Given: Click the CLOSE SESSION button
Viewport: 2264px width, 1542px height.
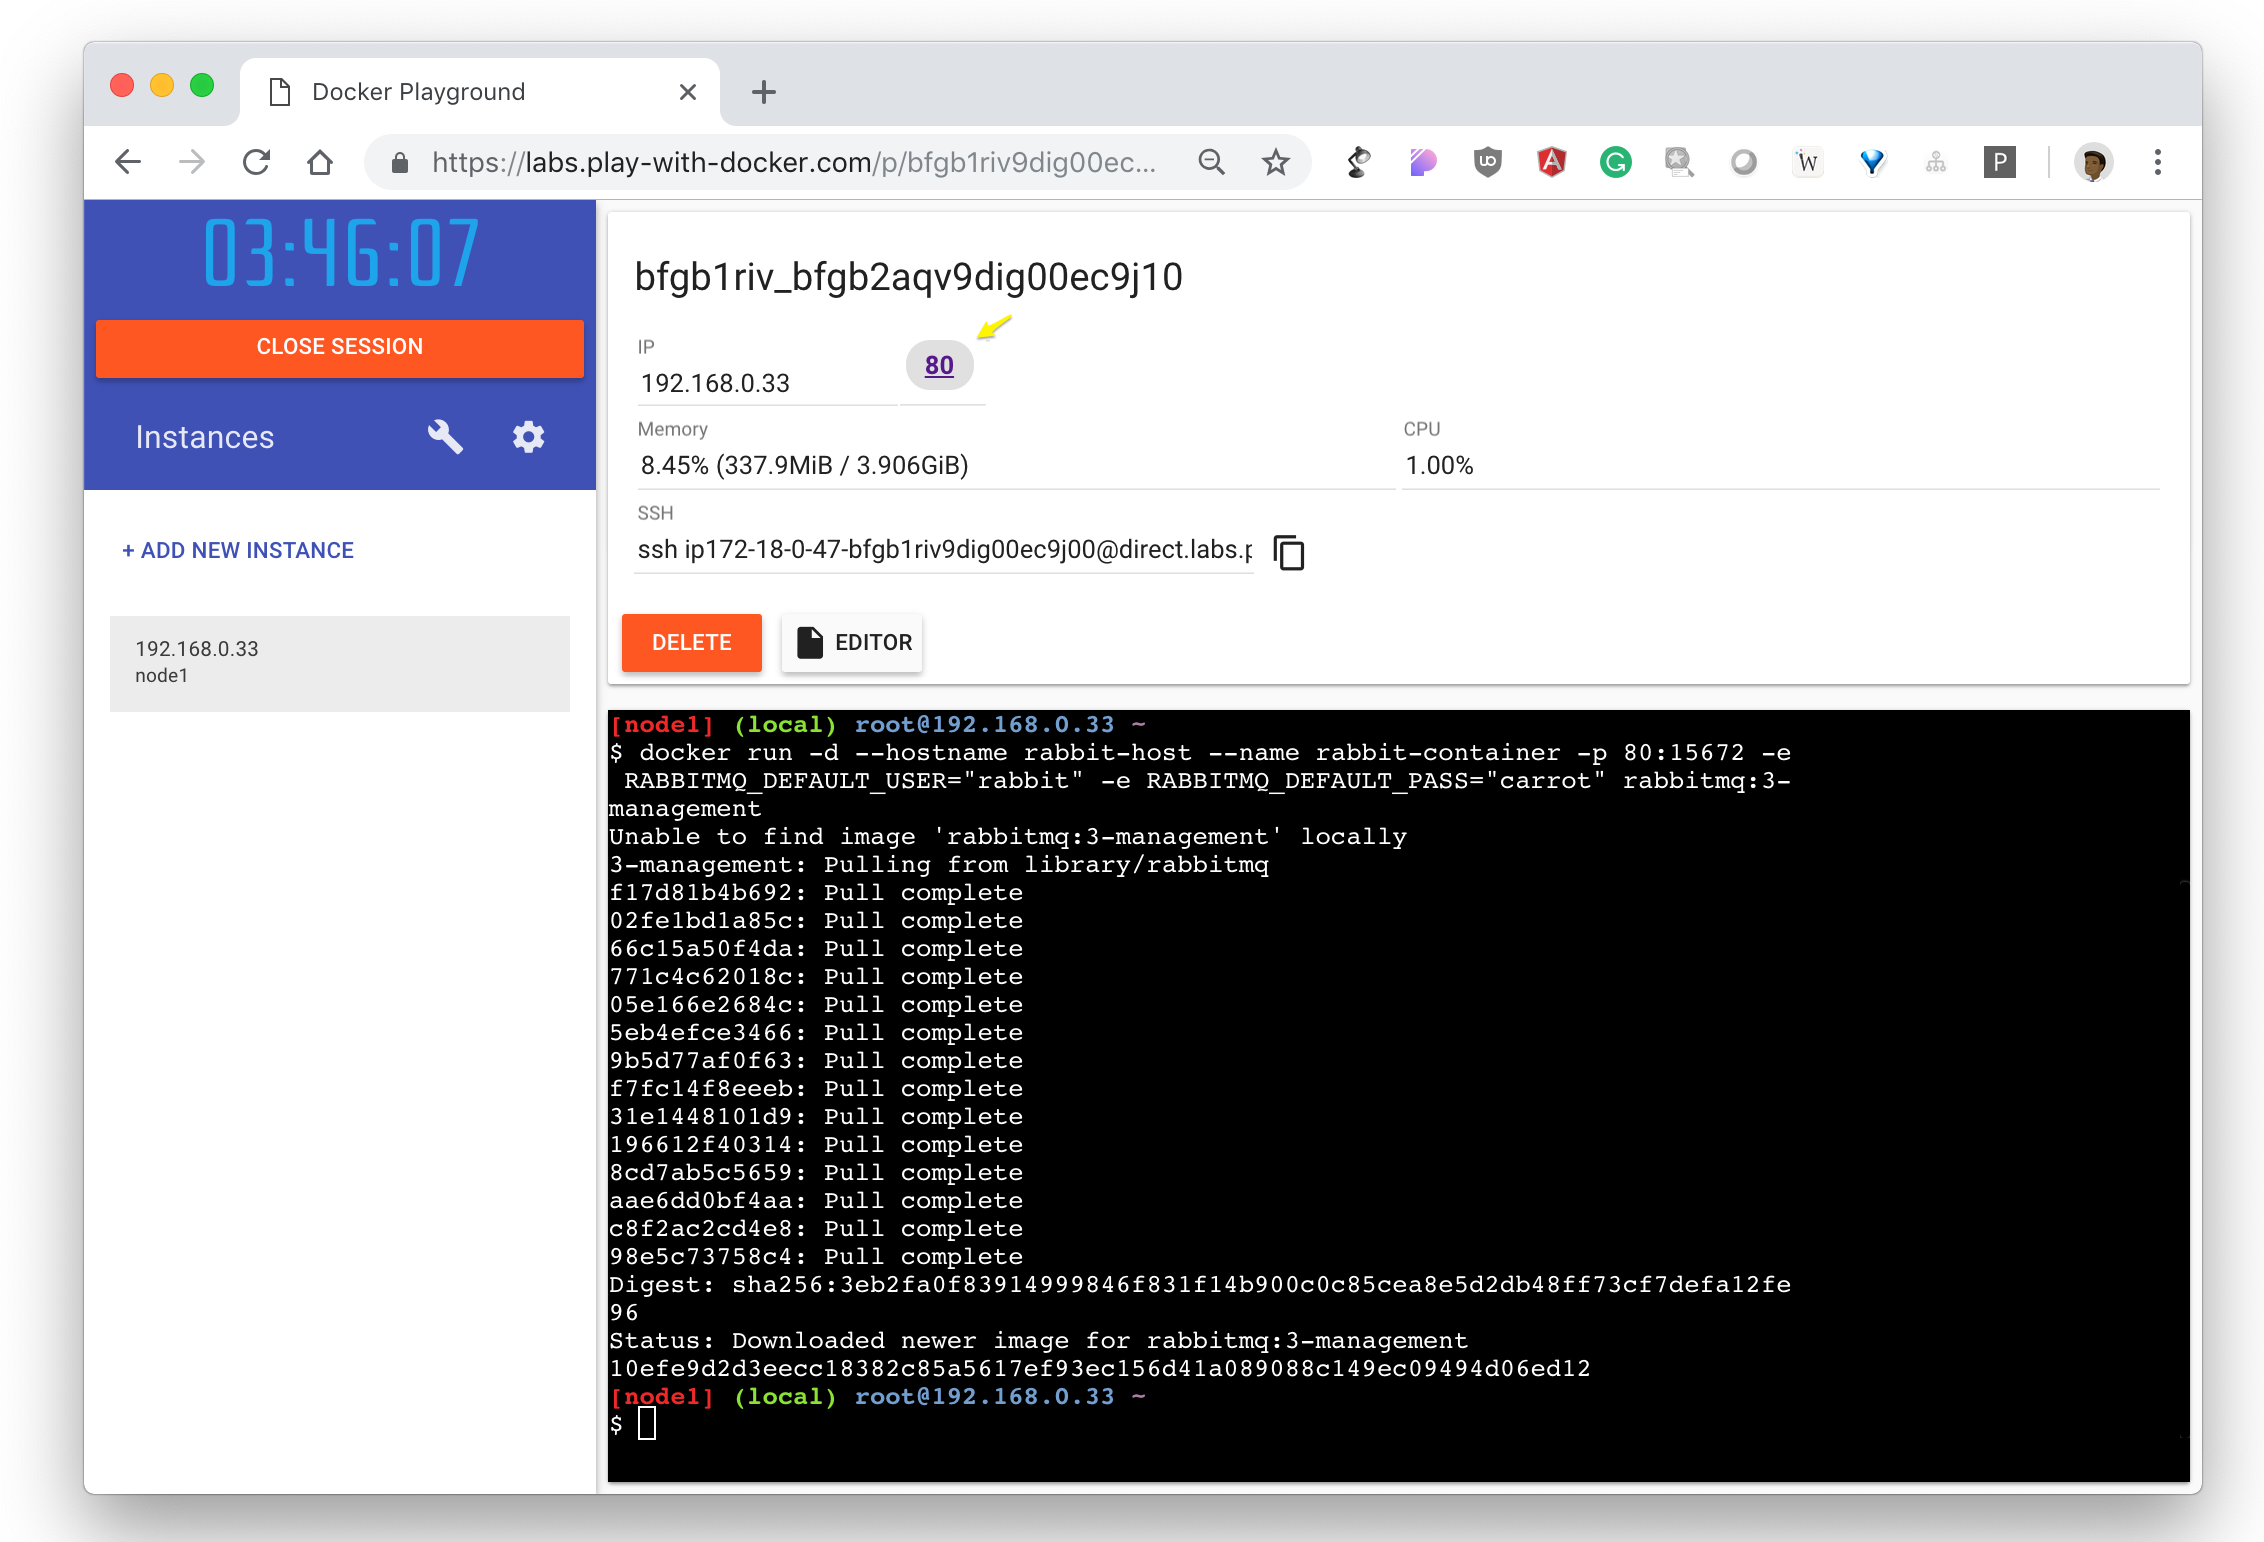Looking at the screenshot, I should (340, 347).
